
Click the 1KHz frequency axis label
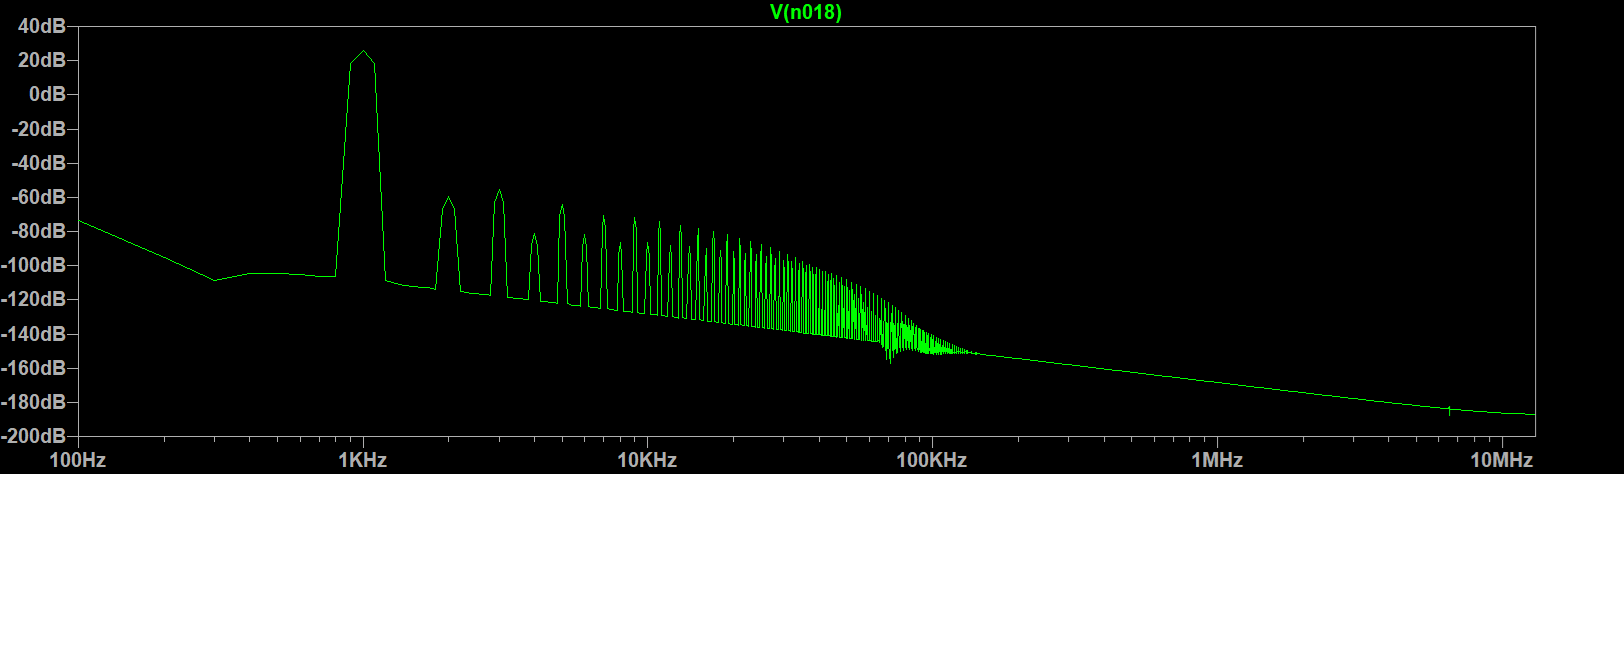[363, 460]
